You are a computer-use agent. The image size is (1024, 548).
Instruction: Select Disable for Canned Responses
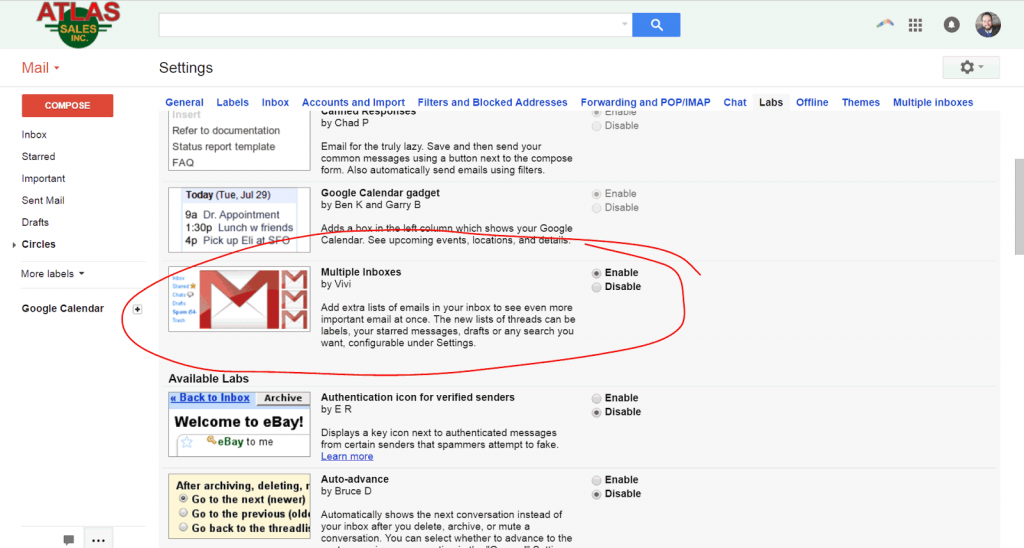(x=596, y=126)
